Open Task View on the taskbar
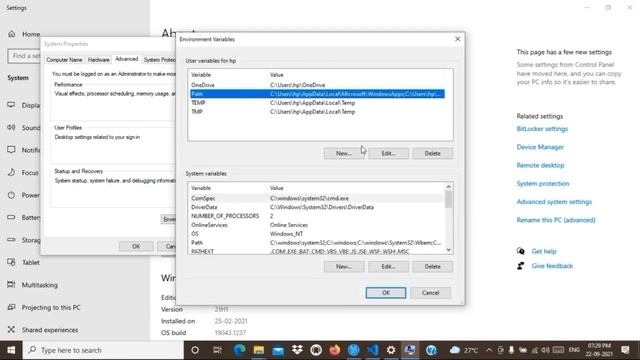The width and height of the screenshot is (640, 360). coord(217,350)
